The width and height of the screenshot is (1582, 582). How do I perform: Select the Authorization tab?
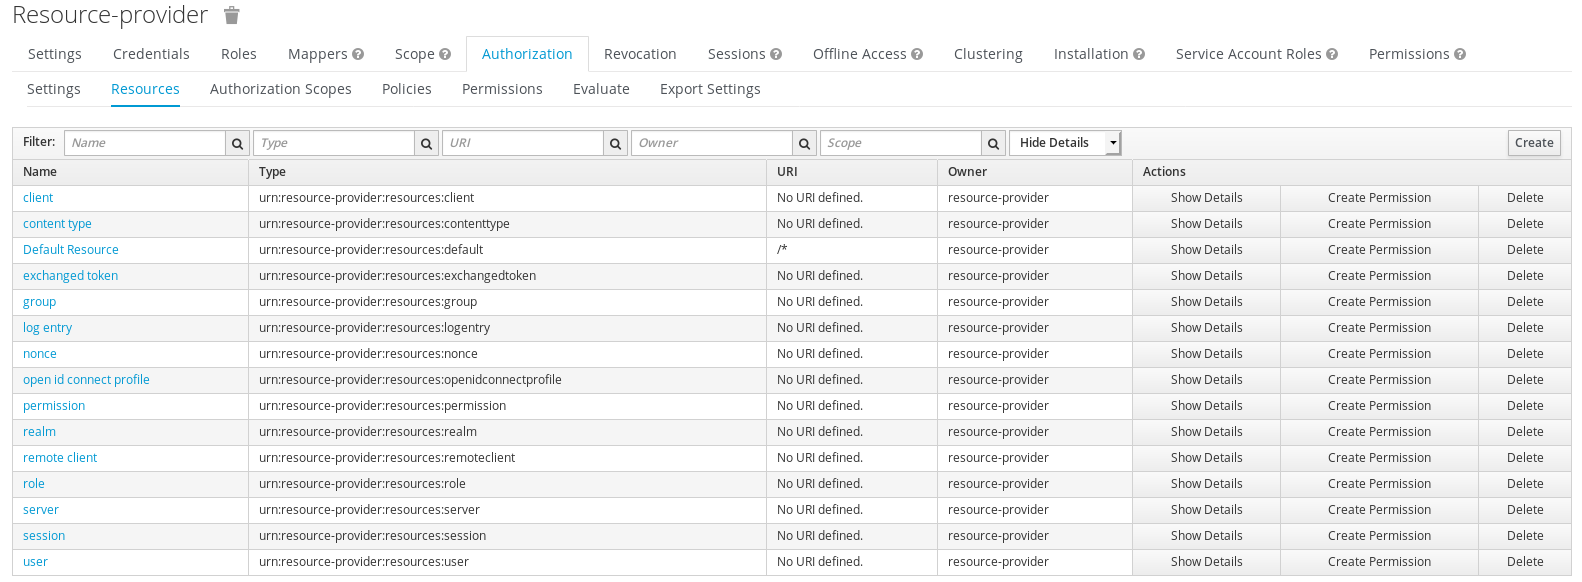(x=527, y=54)
